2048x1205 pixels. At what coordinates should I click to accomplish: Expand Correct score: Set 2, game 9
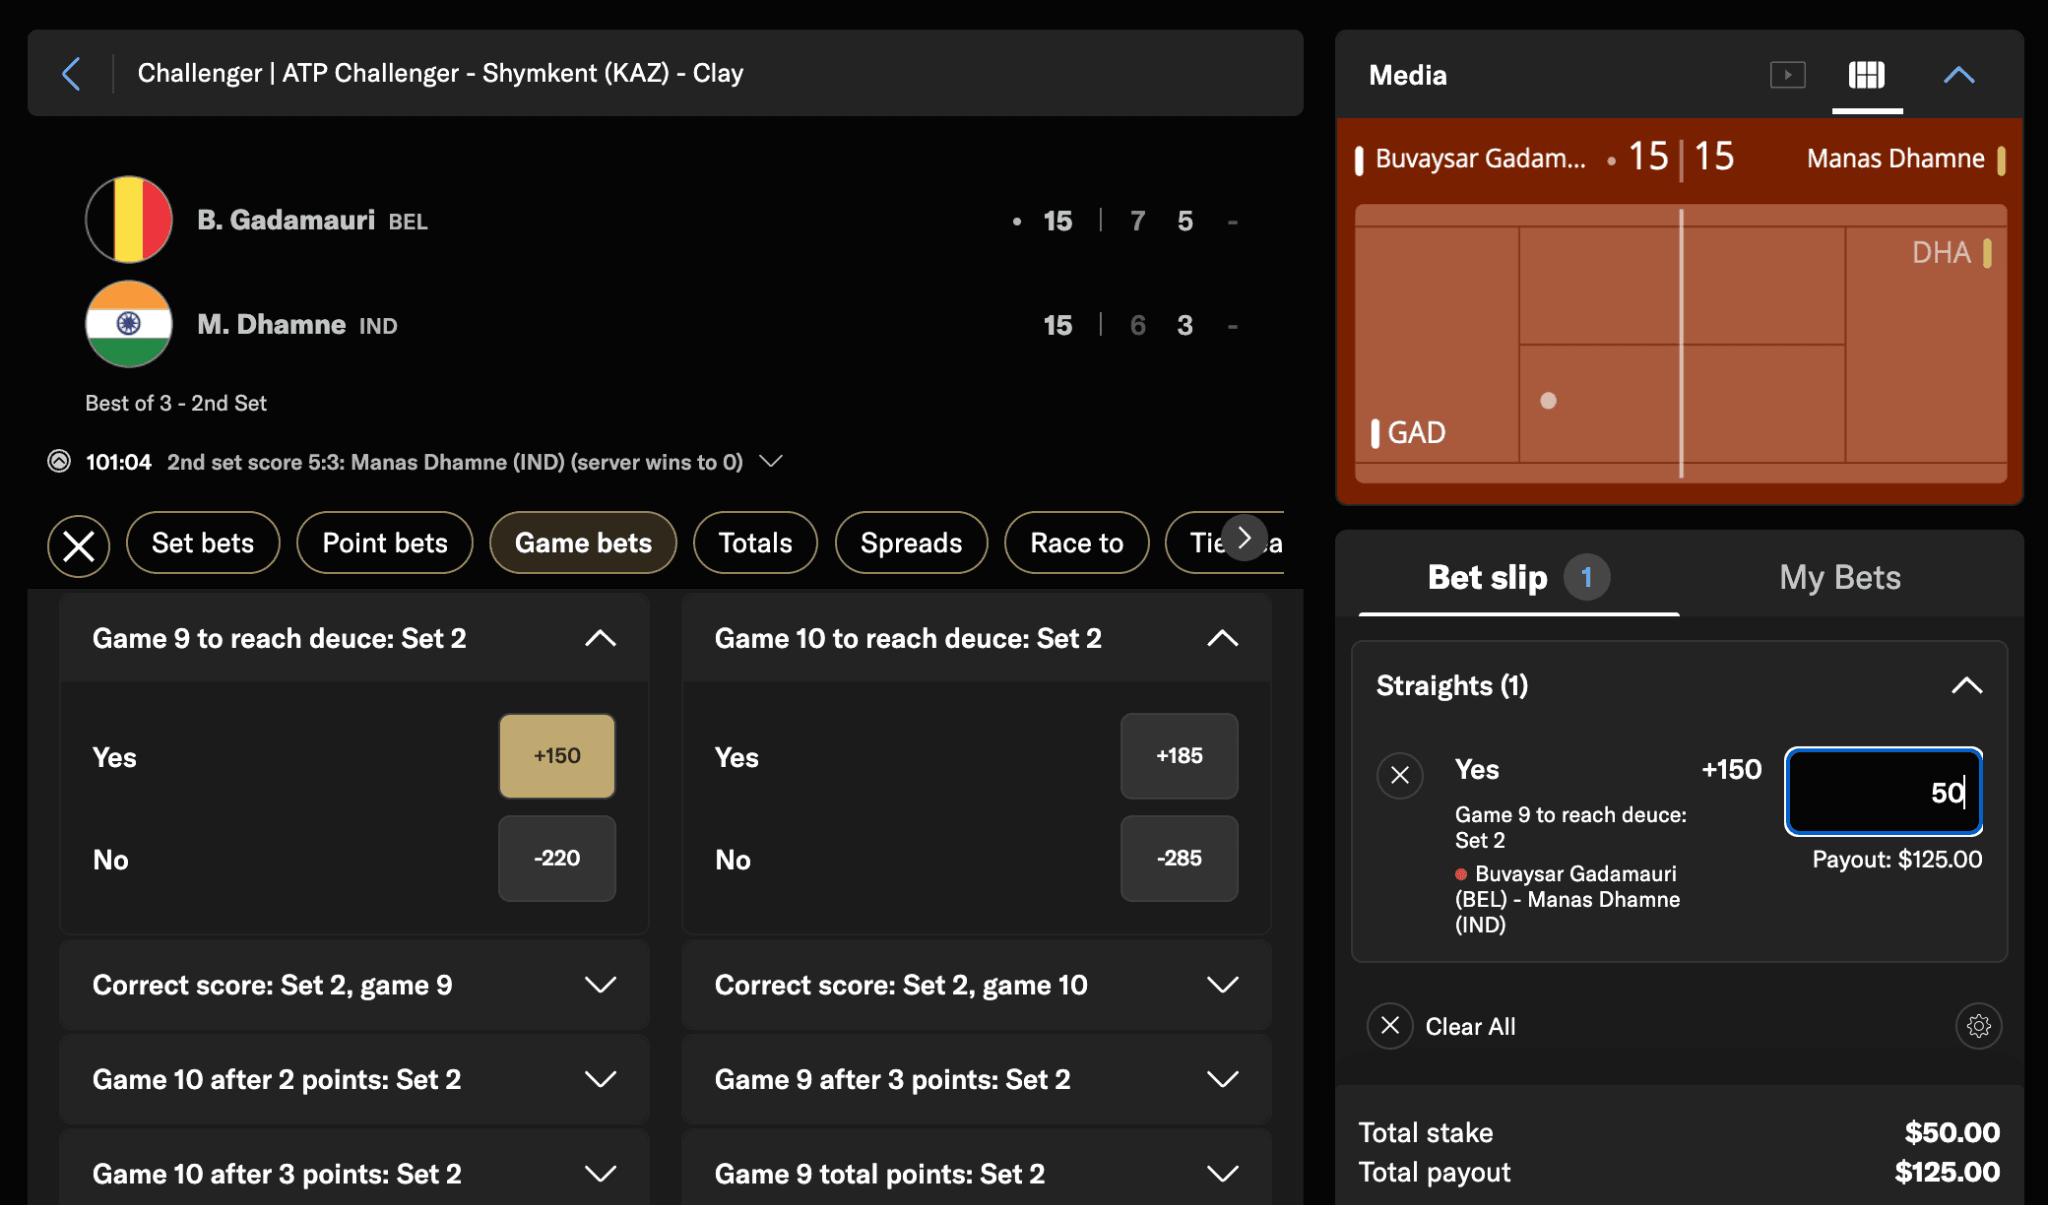point(354,985)
